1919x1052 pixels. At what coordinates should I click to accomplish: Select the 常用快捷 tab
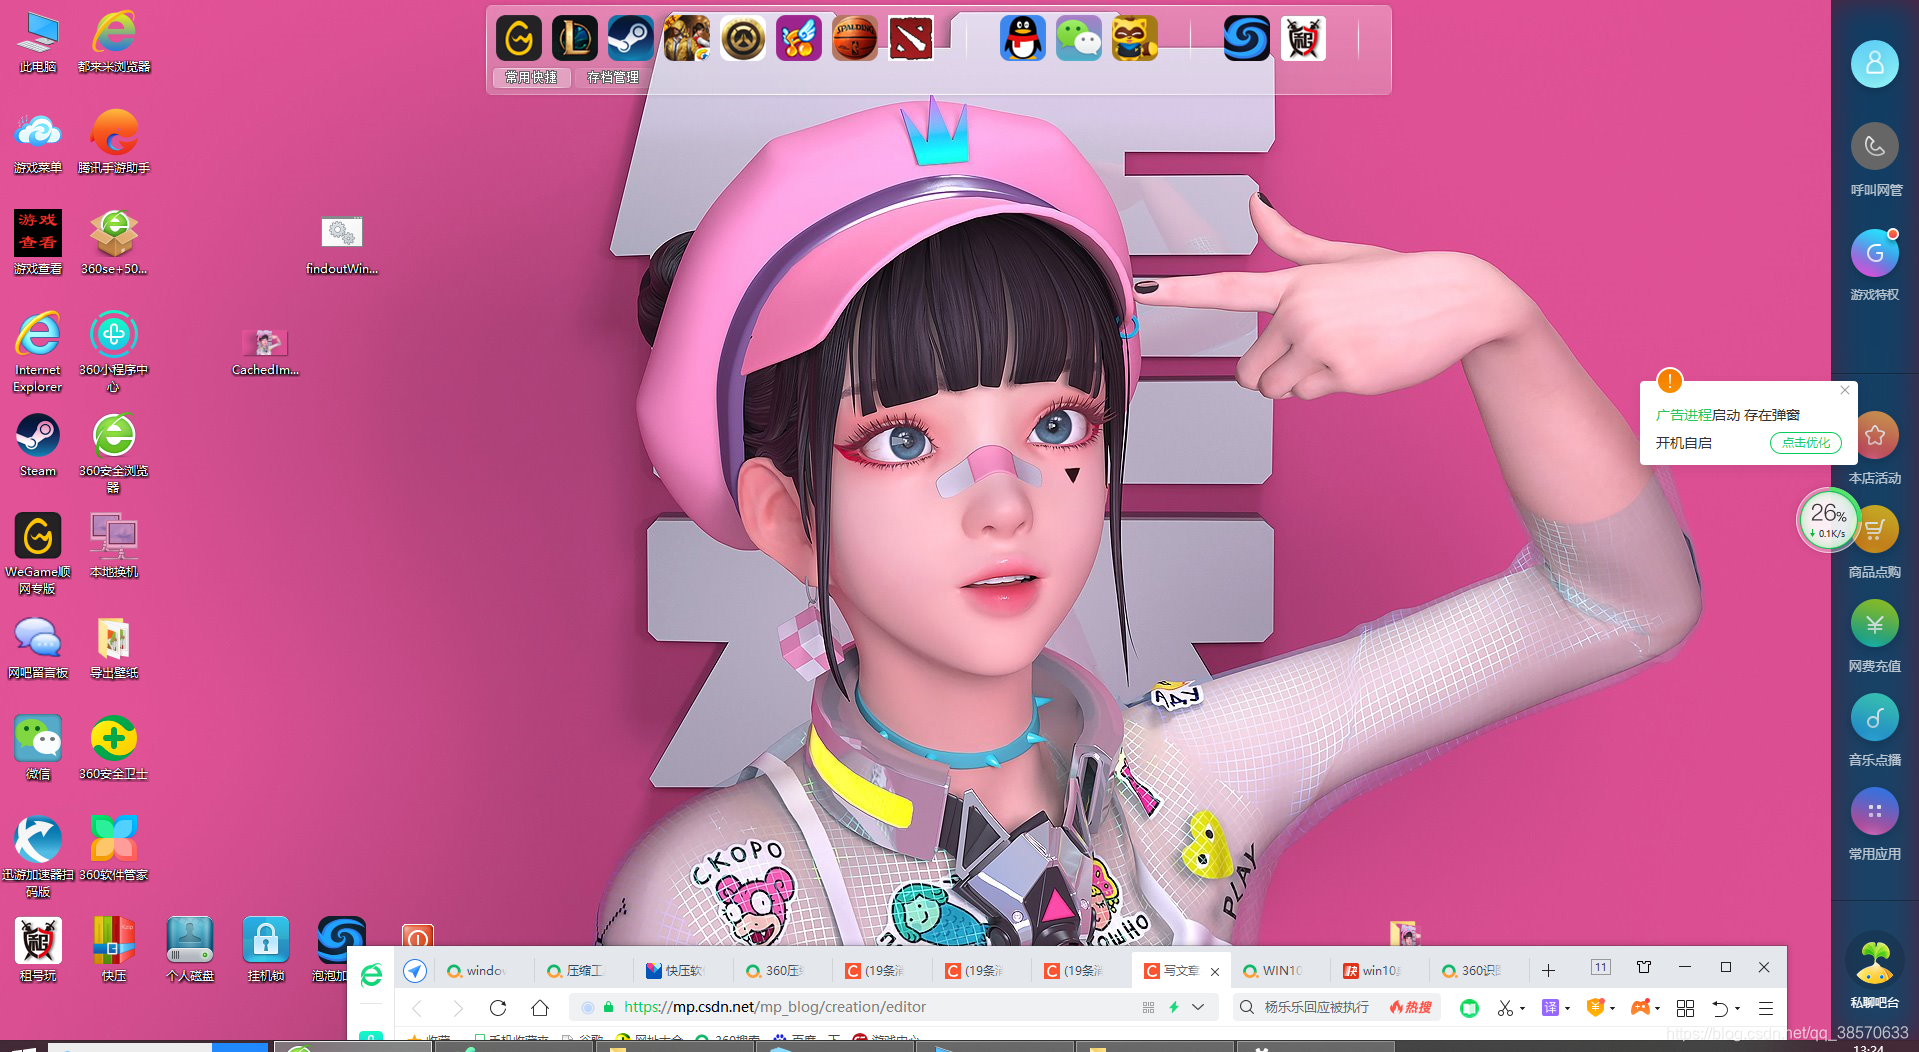531,77
